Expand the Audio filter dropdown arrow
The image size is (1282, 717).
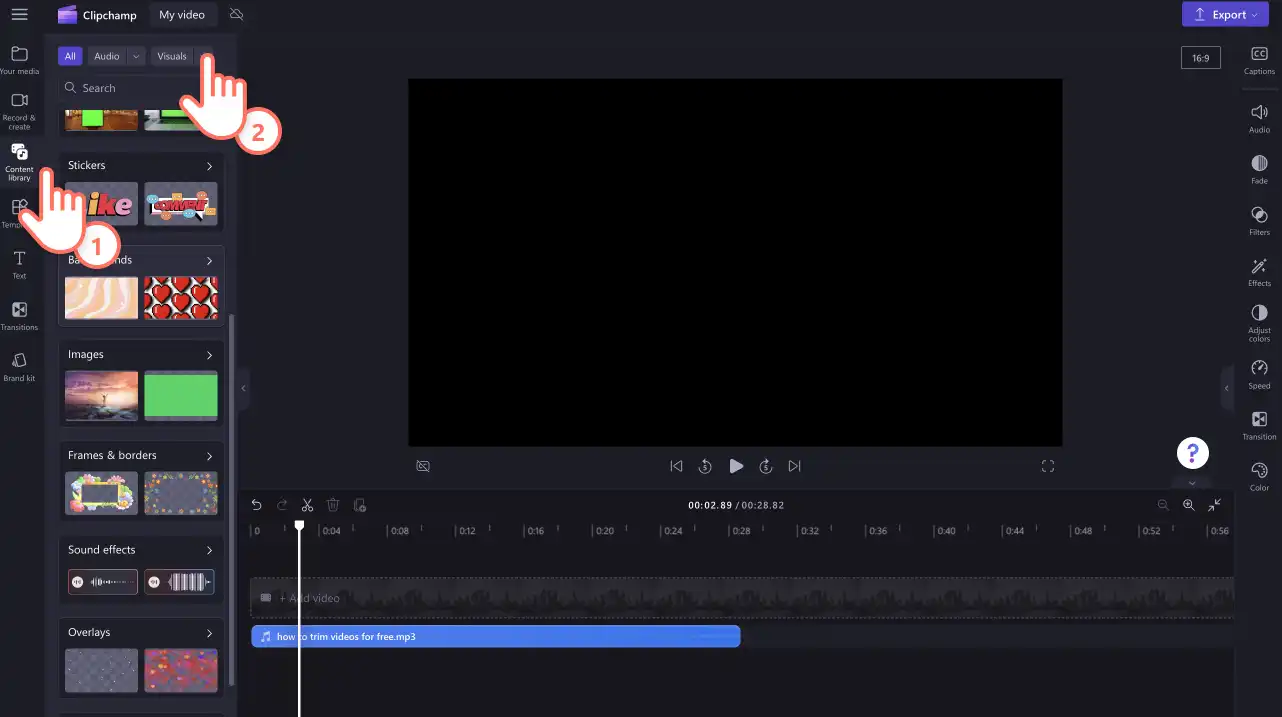(137, 56)
